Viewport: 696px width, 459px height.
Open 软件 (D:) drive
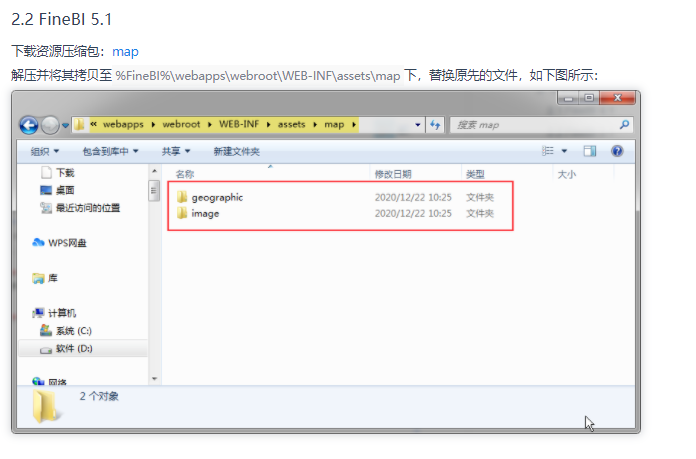[74, 348]
